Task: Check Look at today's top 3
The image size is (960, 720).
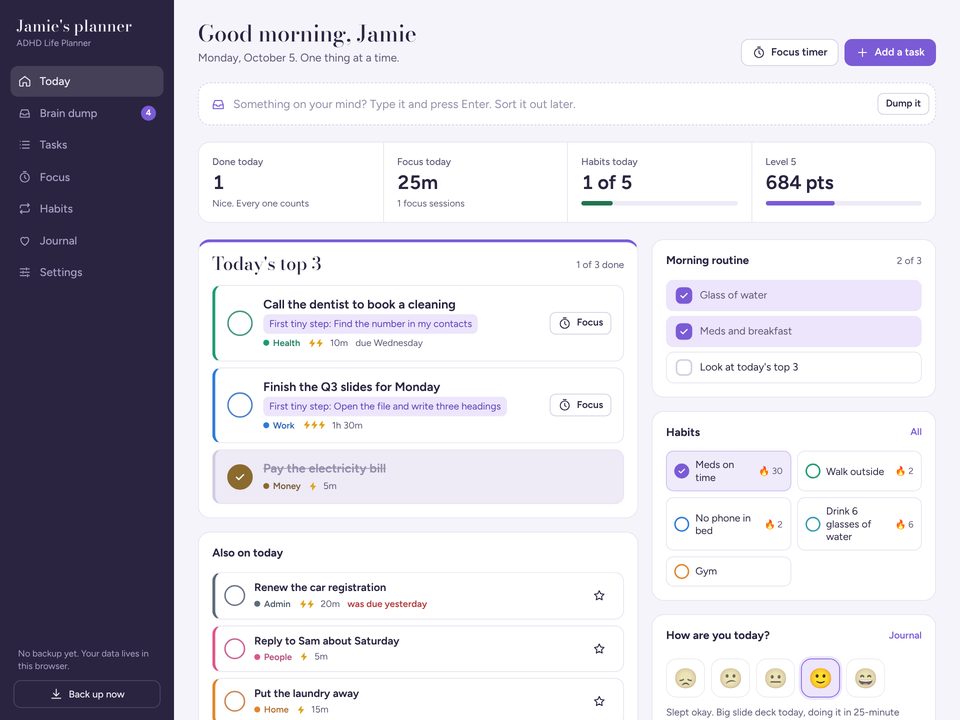Action: (x=684, y=367)
